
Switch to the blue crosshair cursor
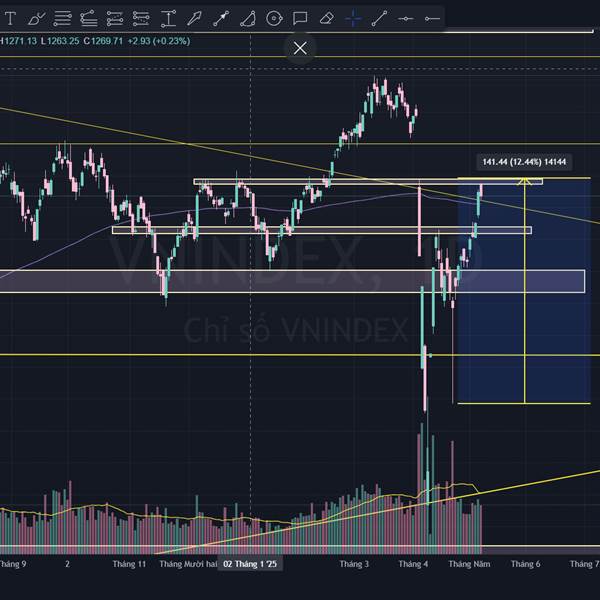tap(353, 18)
